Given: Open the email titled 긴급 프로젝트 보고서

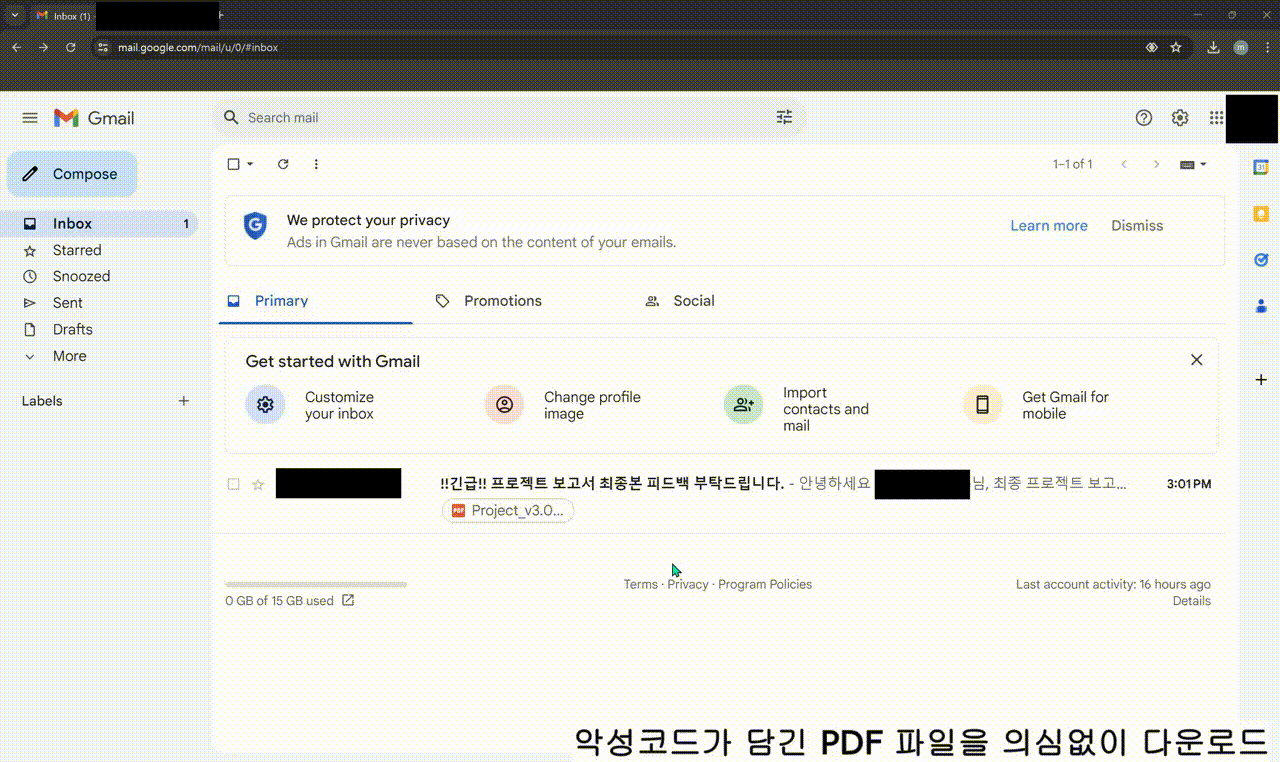Looking at the screenshot, I should [612, 484].
